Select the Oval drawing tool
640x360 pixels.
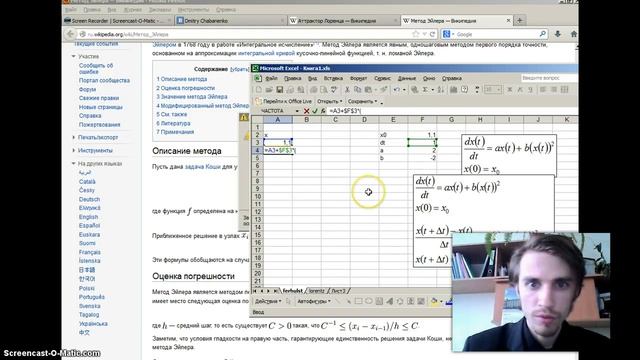[x=369, y=301]
